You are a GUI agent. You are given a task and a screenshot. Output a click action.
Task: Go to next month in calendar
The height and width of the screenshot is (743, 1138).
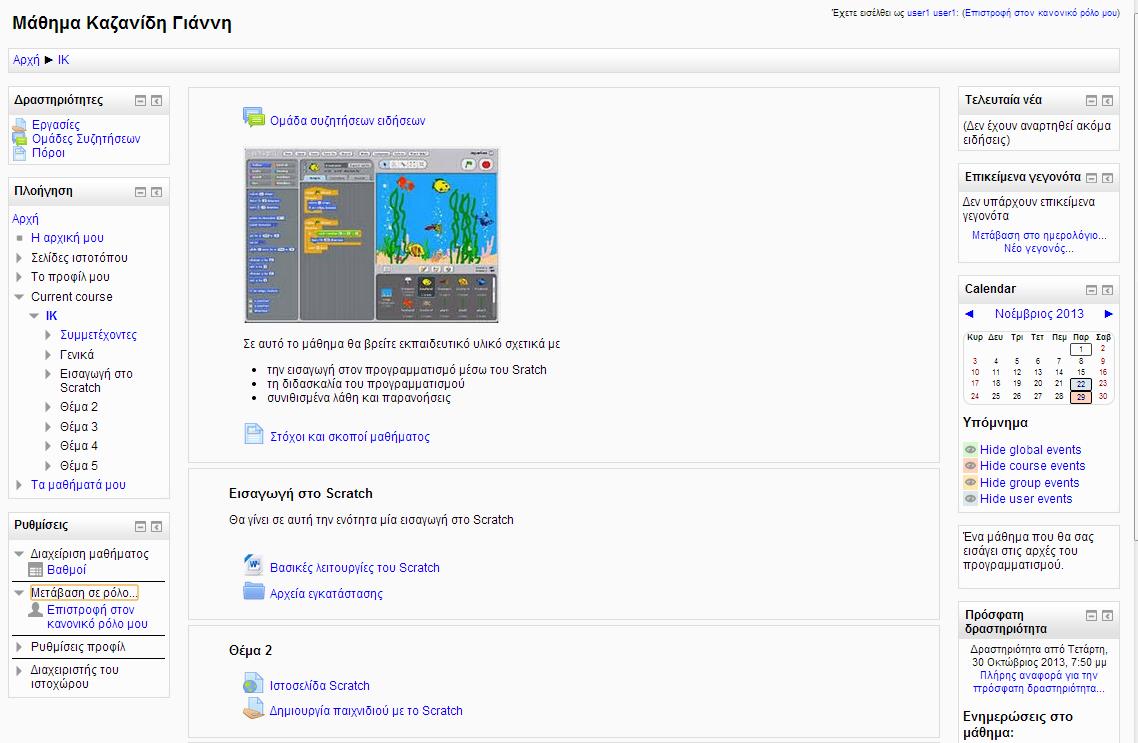click(1108, 314)
